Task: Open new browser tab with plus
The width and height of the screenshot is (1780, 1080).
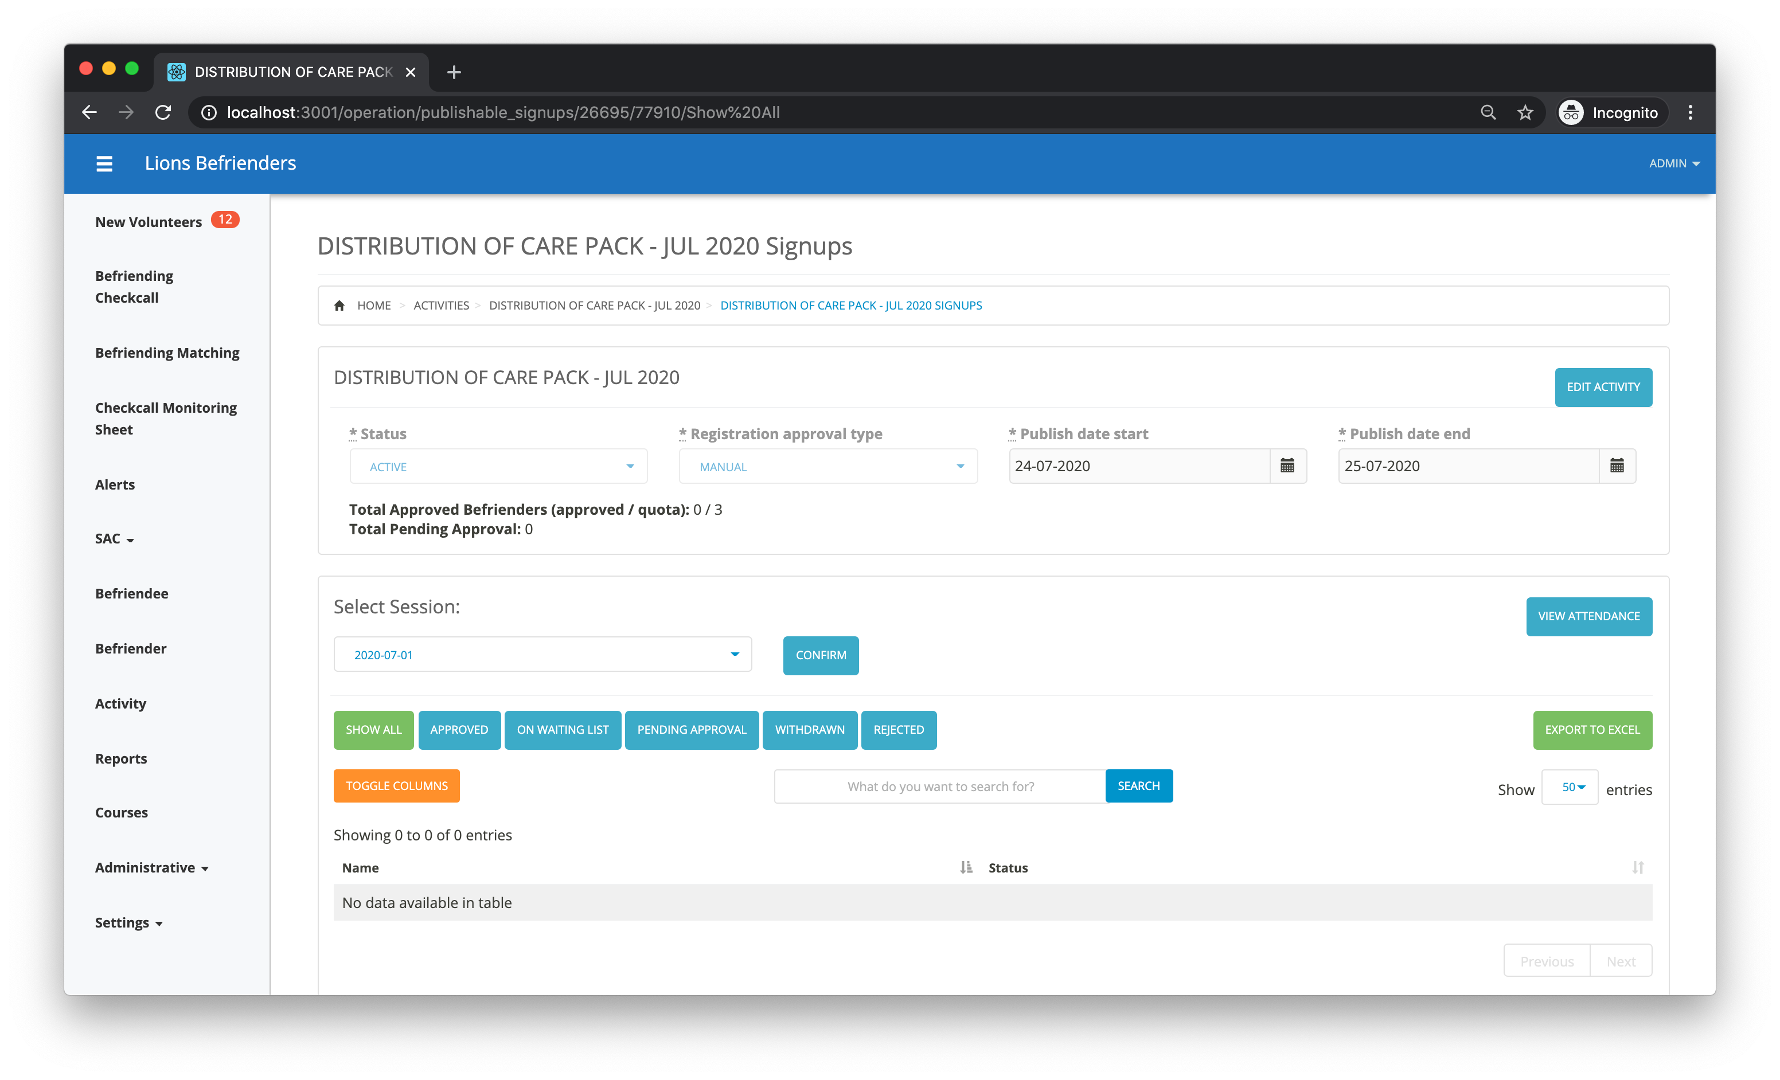Action: (x=454, y=72)
